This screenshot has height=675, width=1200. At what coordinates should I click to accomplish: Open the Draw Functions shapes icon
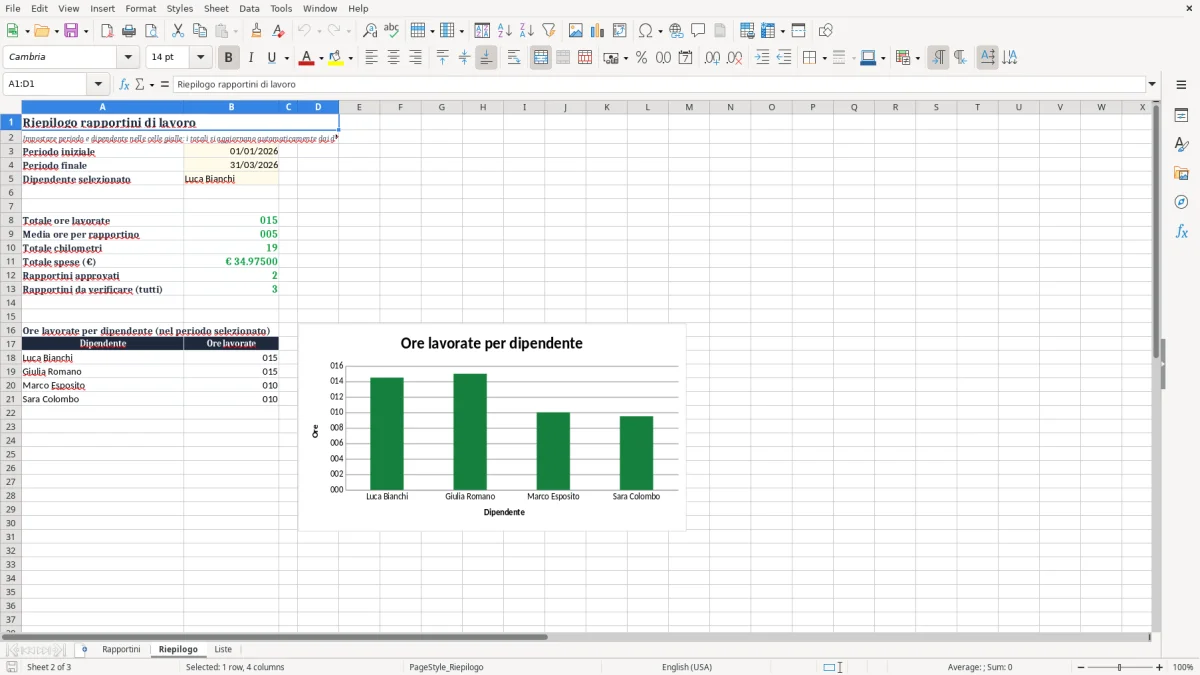coord(825,31)
